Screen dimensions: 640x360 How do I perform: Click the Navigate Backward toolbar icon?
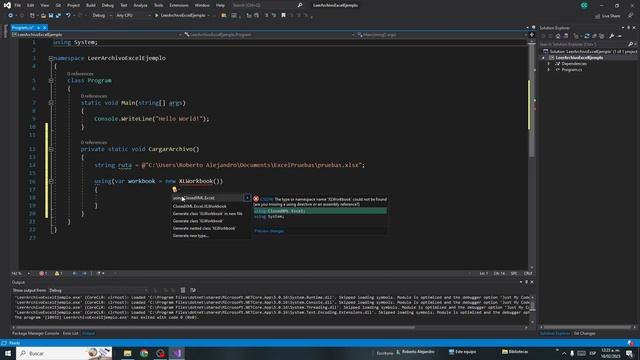click(x=11, y=16)
